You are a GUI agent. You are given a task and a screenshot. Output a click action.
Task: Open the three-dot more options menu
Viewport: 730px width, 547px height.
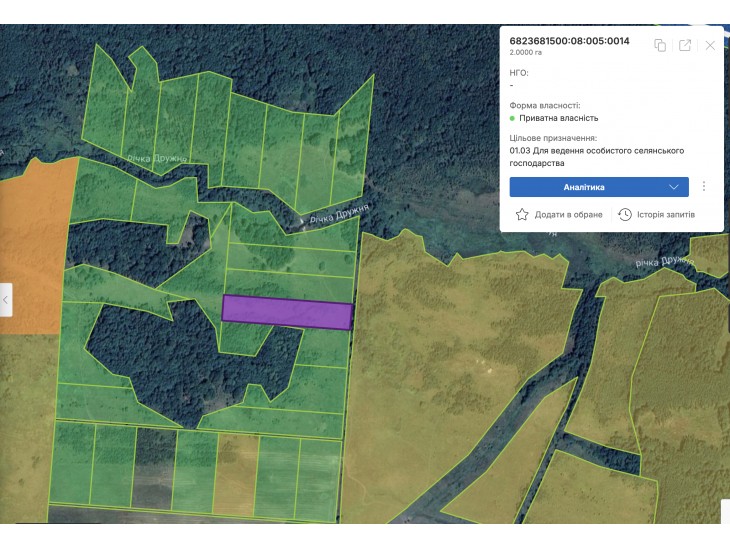pos(703,186)
